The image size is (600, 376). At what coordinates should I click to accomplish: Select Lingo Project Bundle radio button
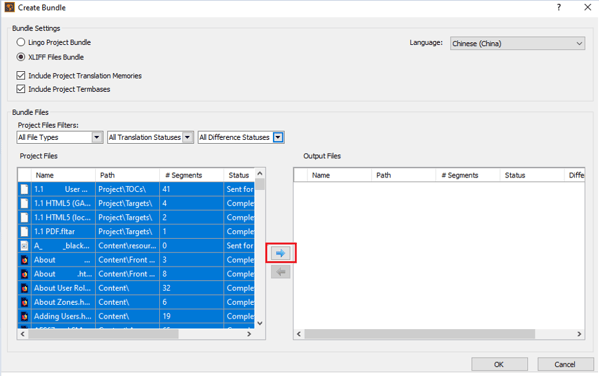point(21,42)
